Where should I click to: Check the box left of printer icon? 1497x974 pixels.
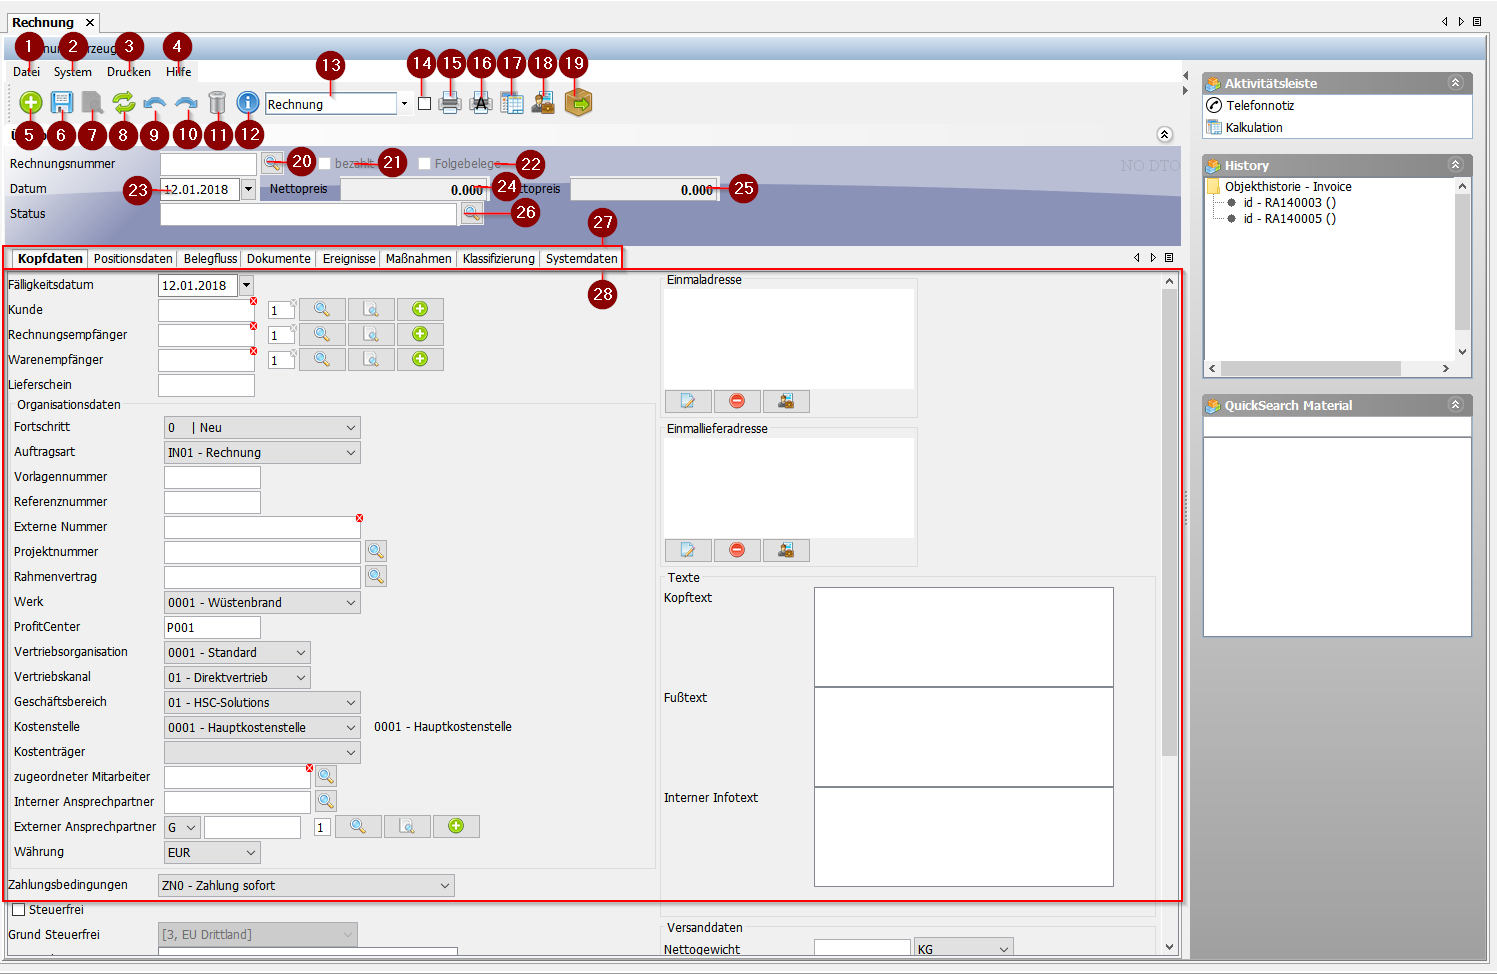tap(424, 103)
